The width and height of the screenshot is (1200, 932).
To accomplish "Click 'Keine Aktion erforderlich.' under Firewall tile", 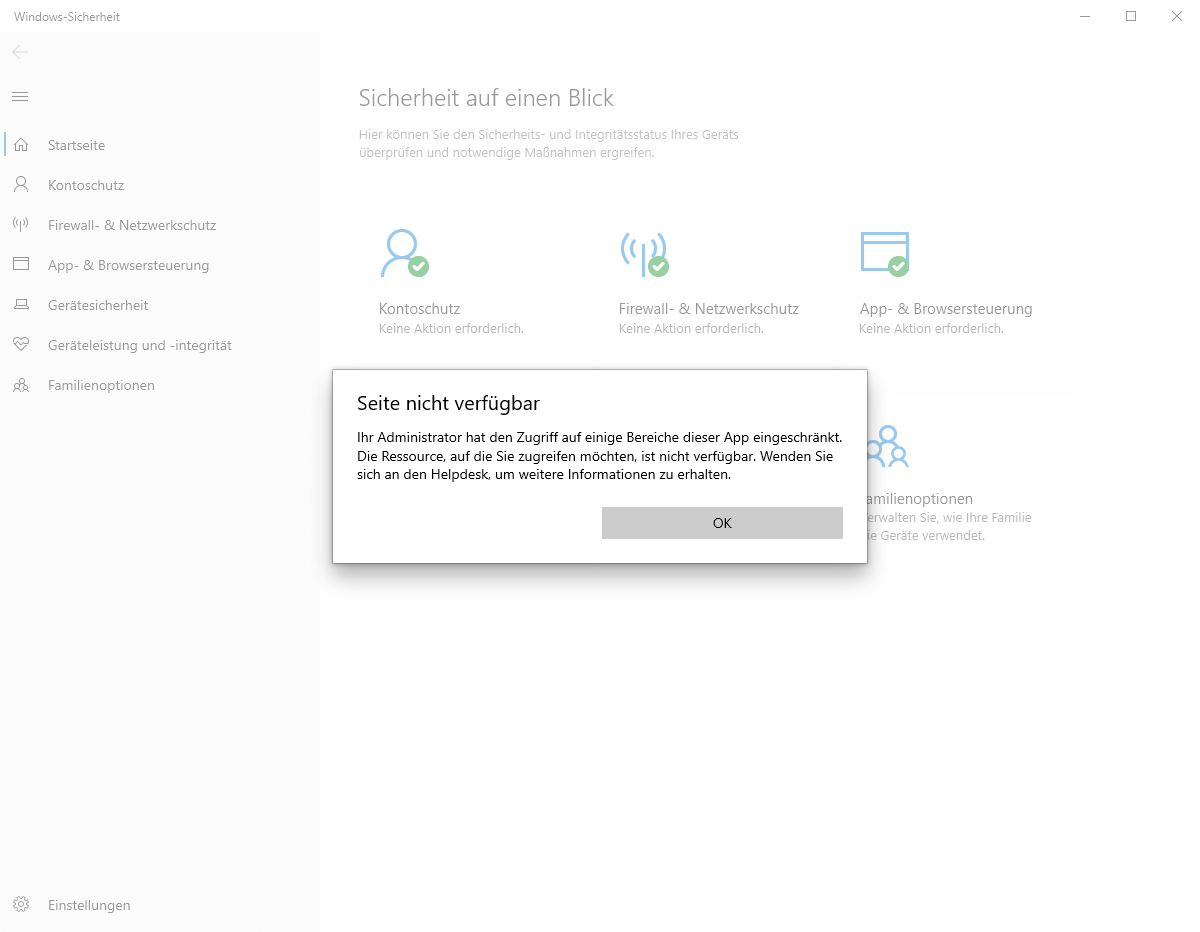I will [691, 329].
